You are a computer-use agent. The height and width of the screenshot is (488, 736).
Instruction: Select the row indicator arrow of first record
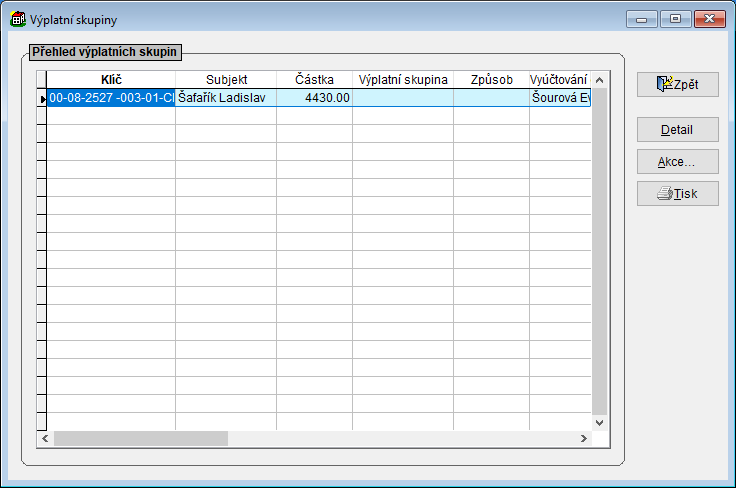41,98
